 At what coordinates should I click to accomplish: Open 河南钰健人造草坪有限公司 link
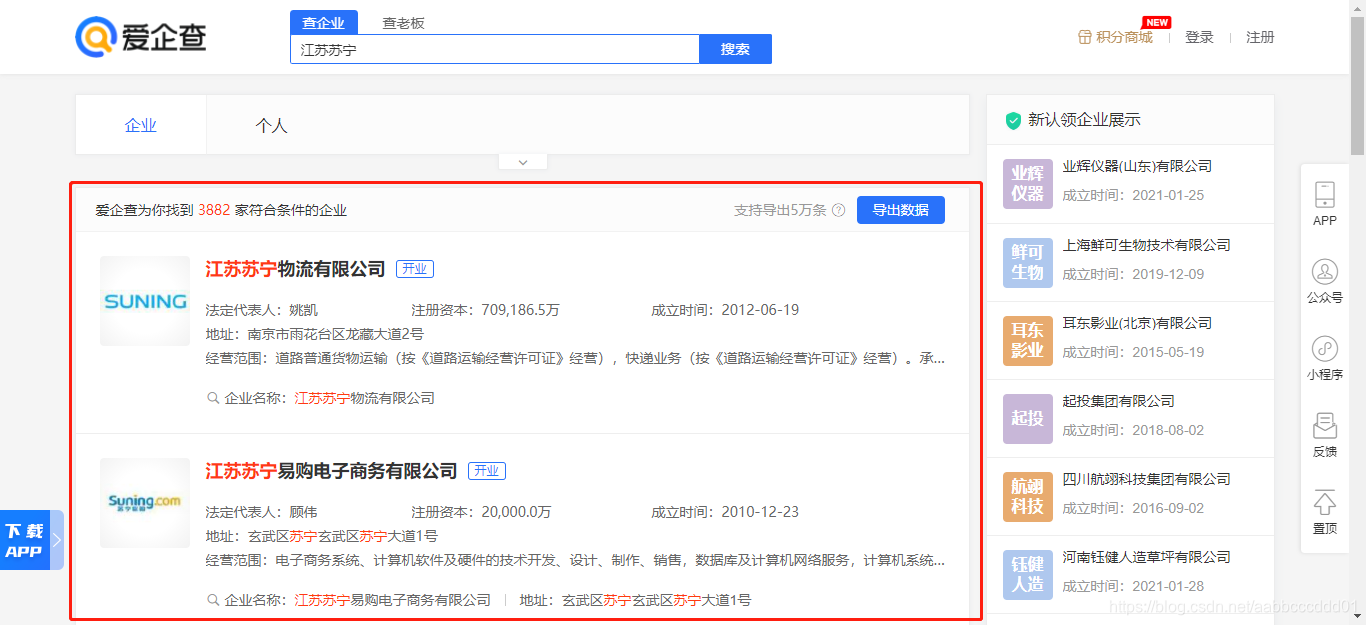(x=1146, y=557)
